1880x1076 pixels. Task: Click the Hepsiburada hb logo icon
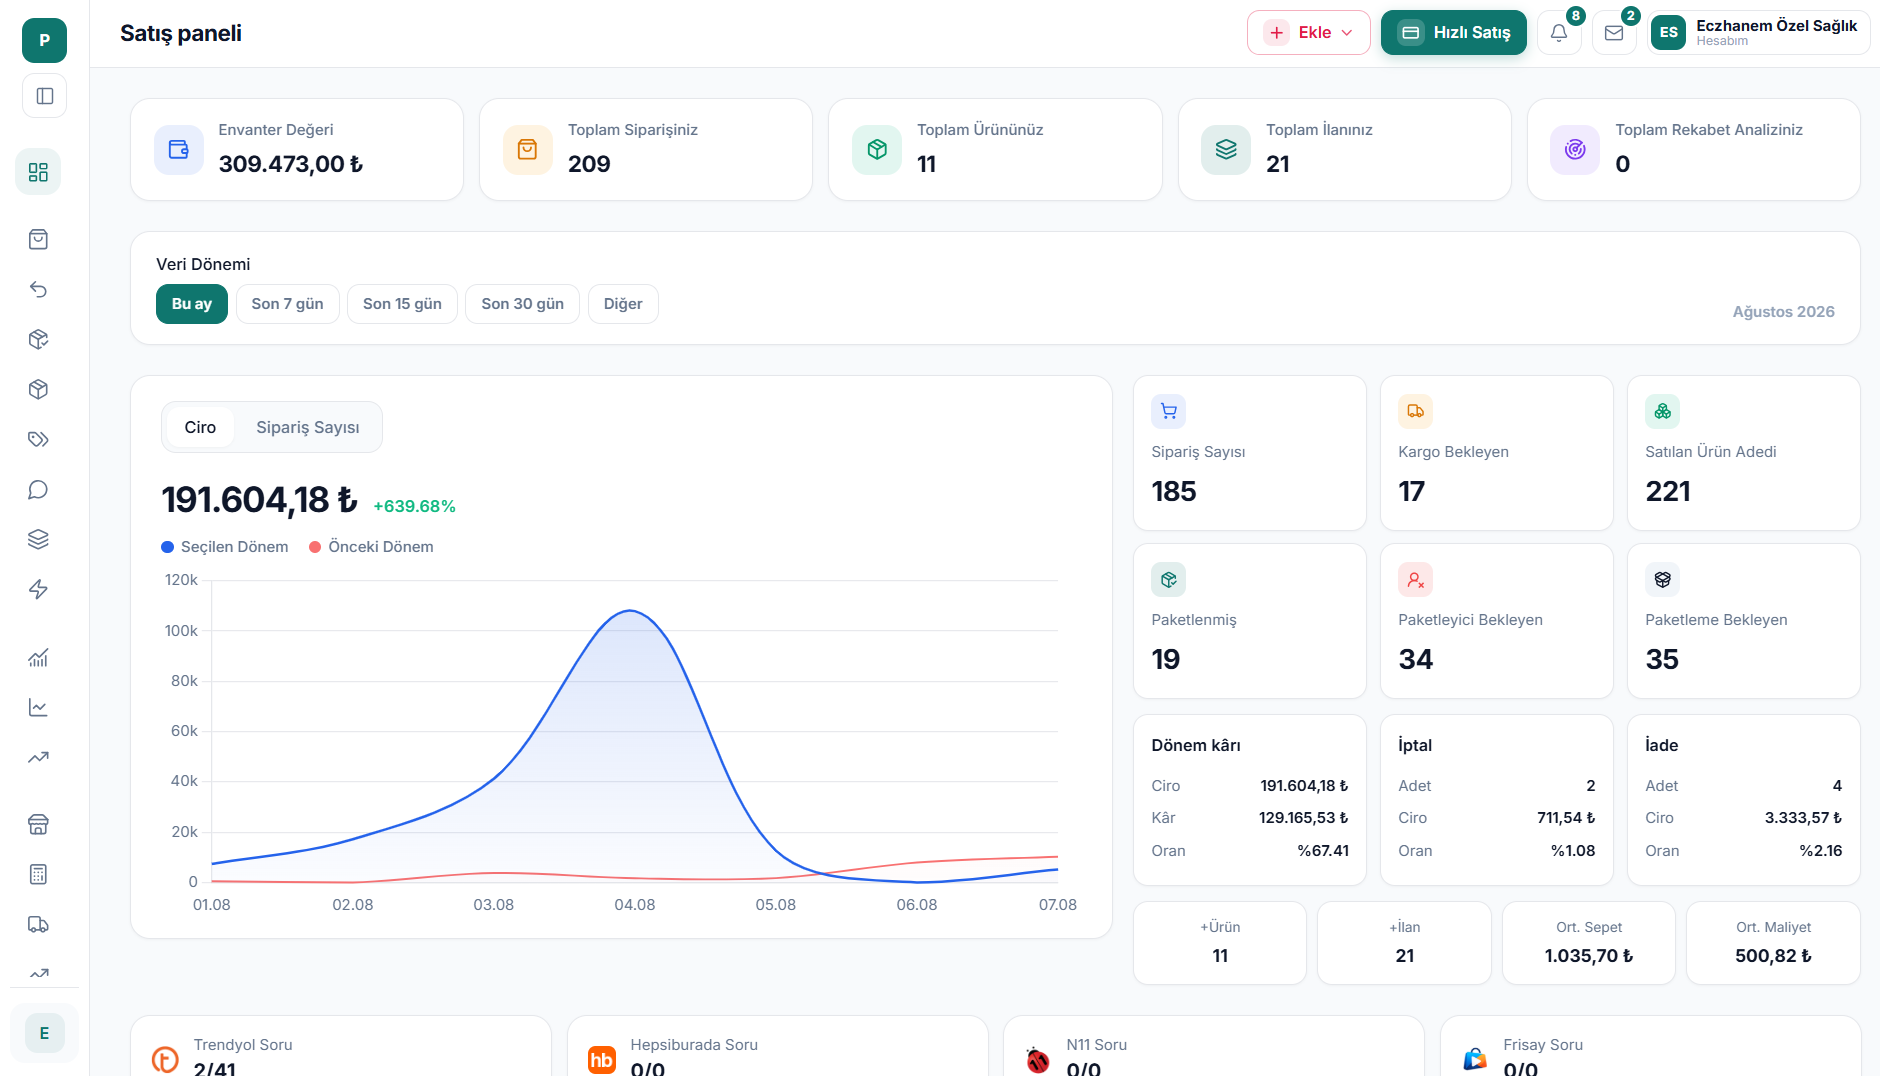click(x=602, y=1059)
